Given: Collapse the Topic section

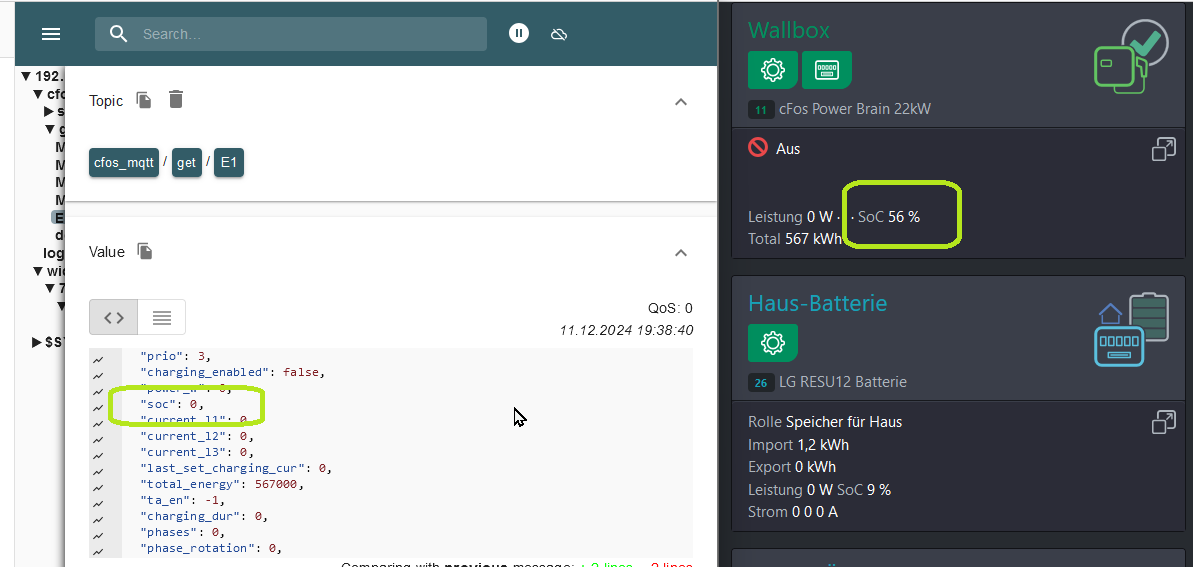Looking at the screenshot, I should (681, 101).
